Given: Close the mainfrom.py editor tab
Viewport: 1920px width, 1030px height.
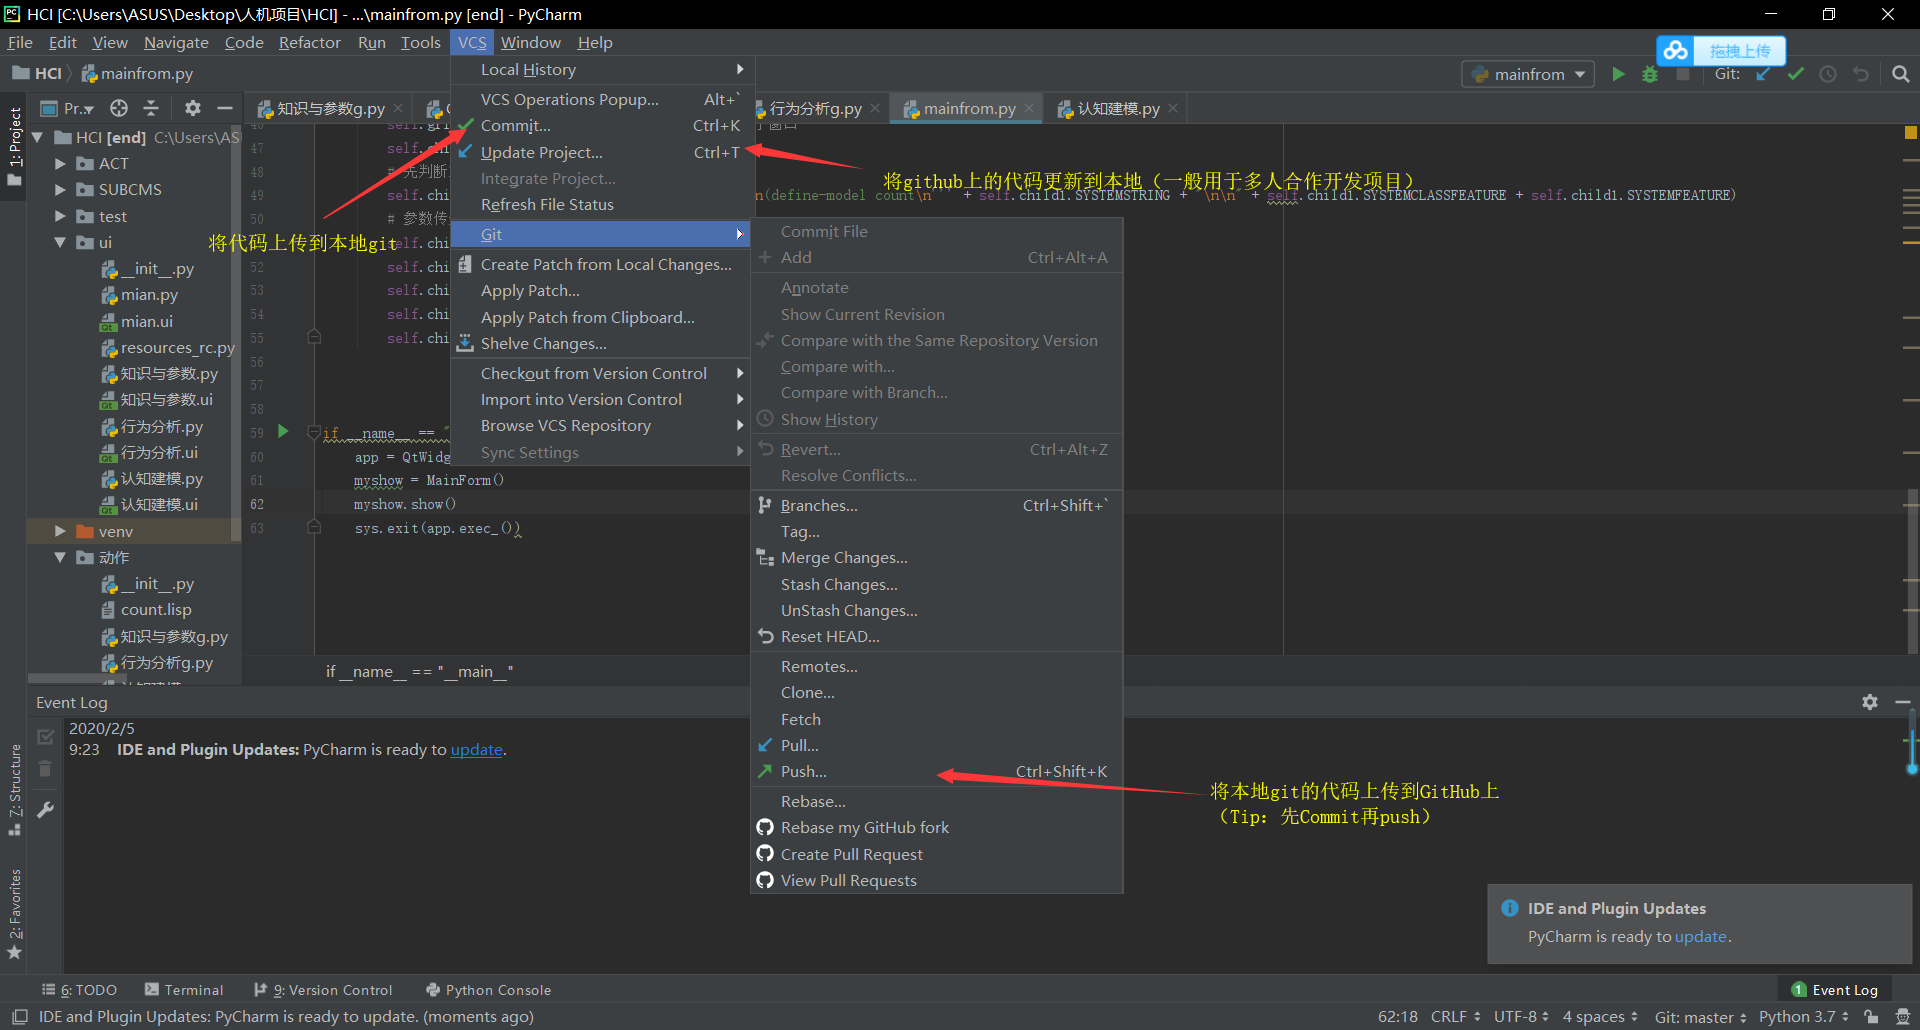Looking at the screenshot, I should [1029, 108].
